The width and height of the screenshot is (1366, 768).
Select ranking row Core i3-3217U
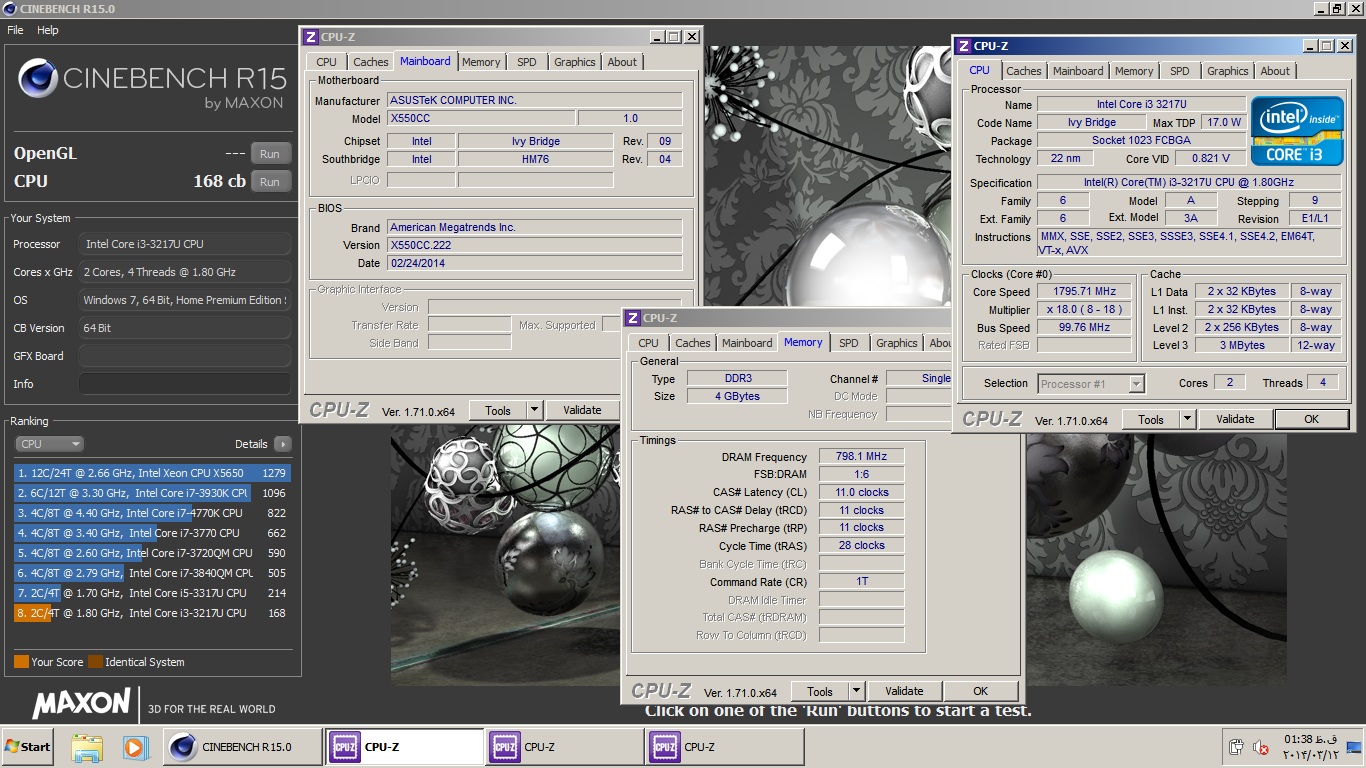(x=152, y=613)
